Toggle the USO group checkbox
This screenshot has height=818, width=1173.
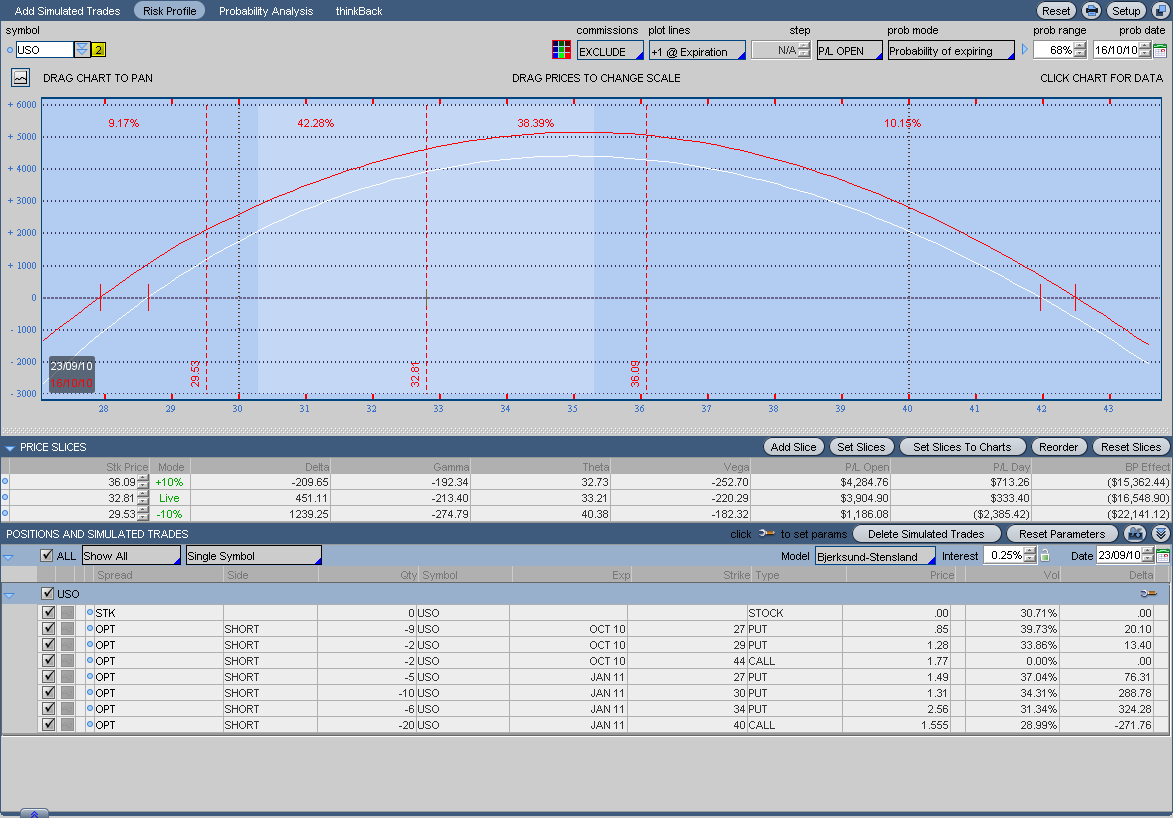tap(48, 594)
